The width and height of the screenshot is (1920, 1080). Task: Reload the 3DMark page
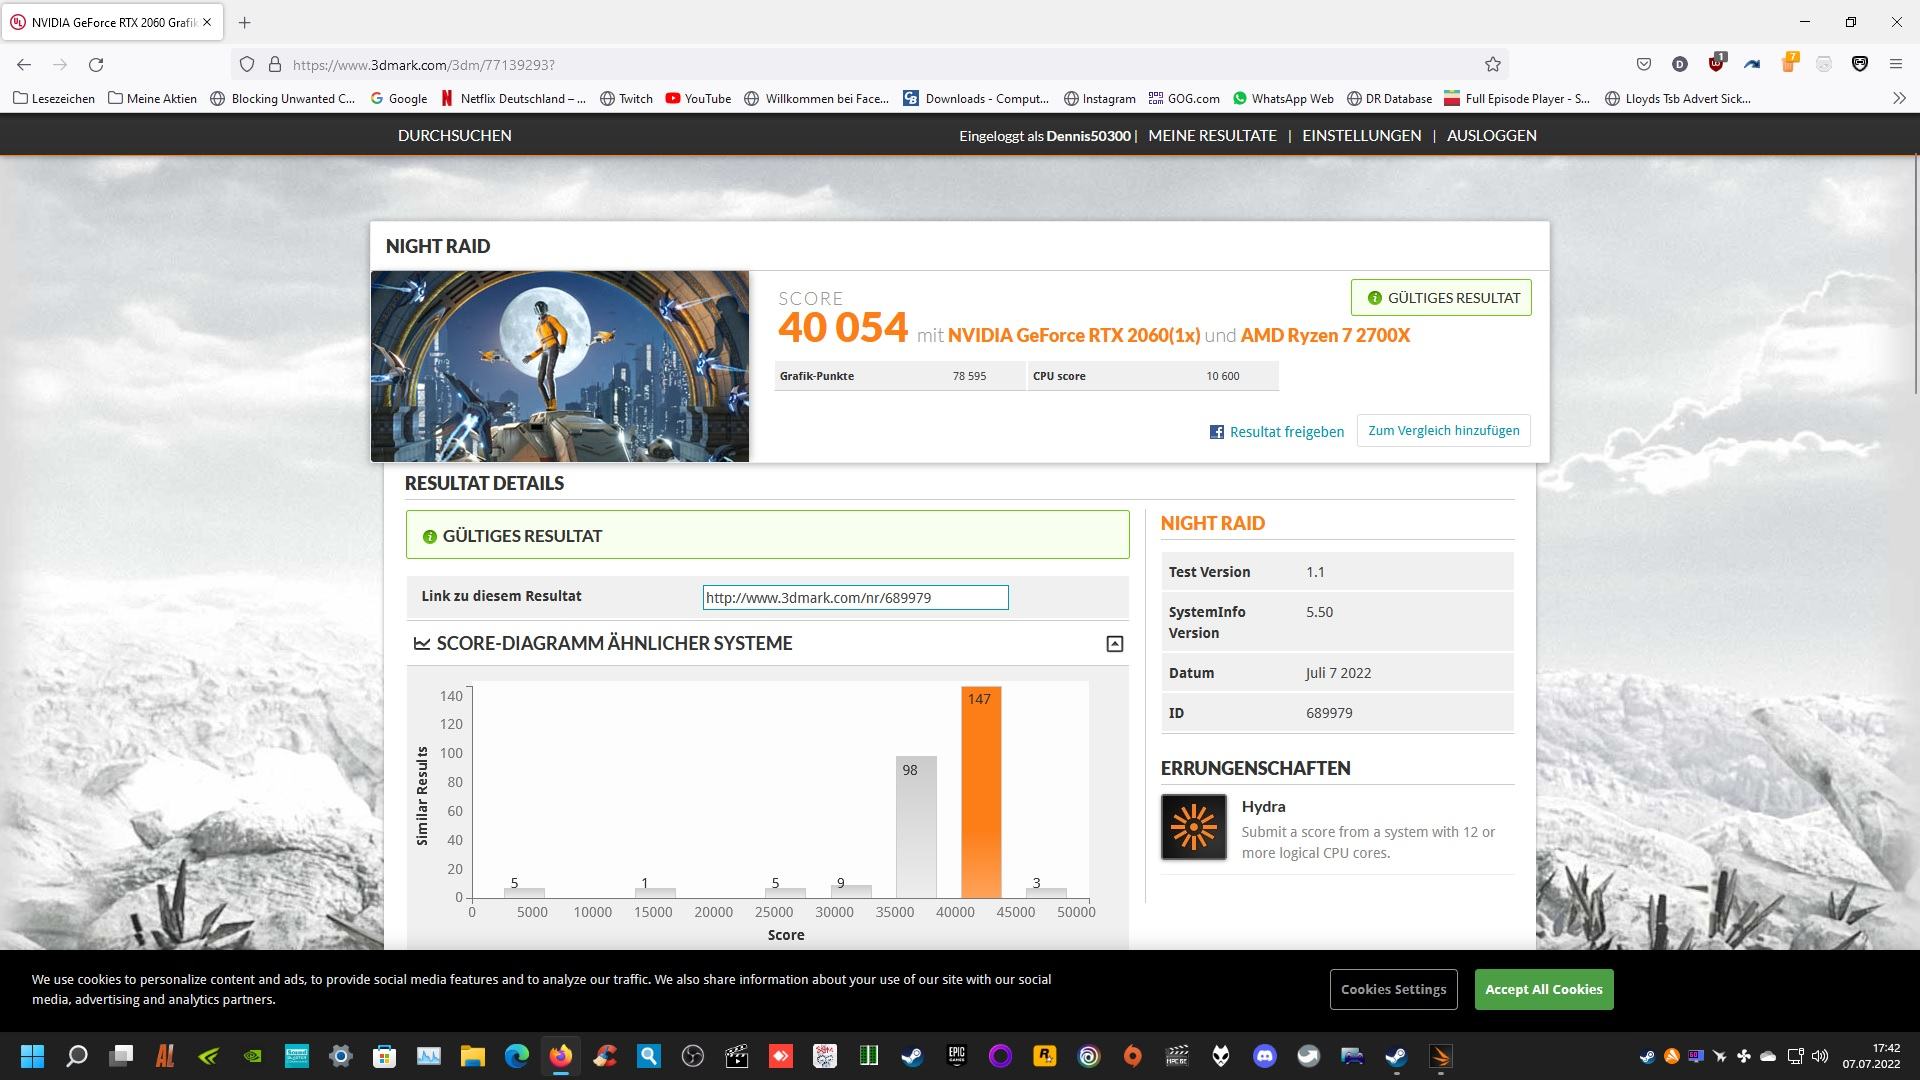coord(96,64)
